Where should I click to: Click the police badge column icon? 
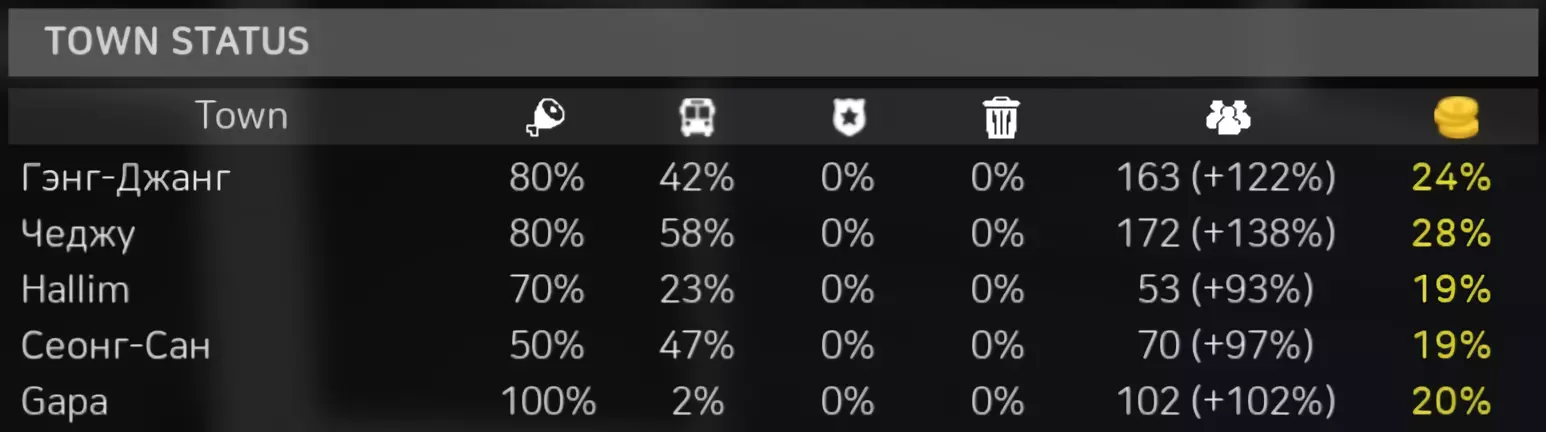click(848, 118)
